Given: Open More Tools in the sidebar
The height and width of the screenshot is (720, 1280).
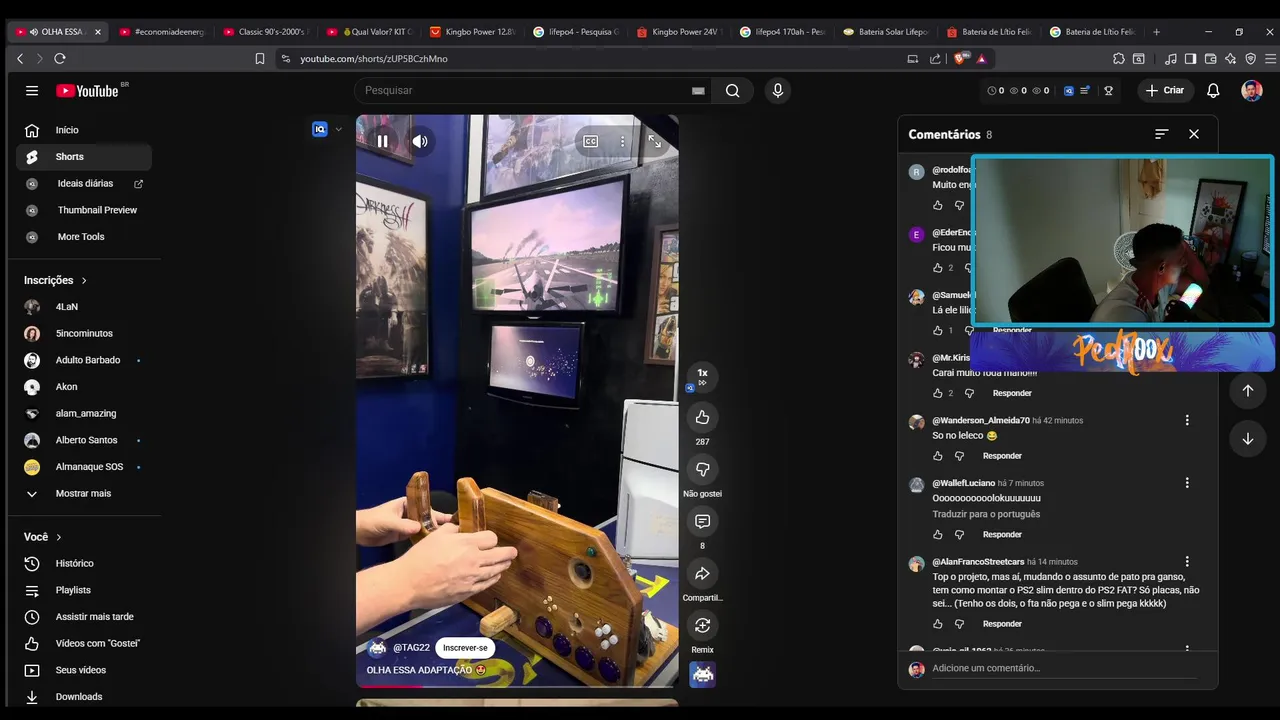Looking at the screenshot, I should click(84, 237).
